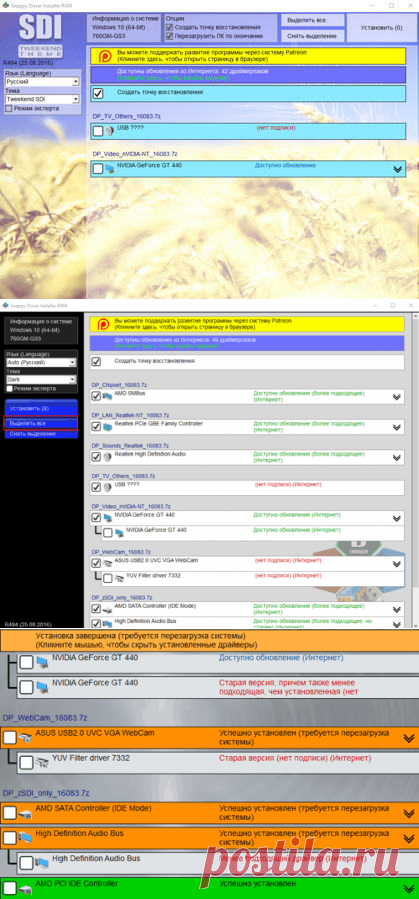Expand the AMD SMBus row chevron
This screenshot has height=899, width=419.
396,397
